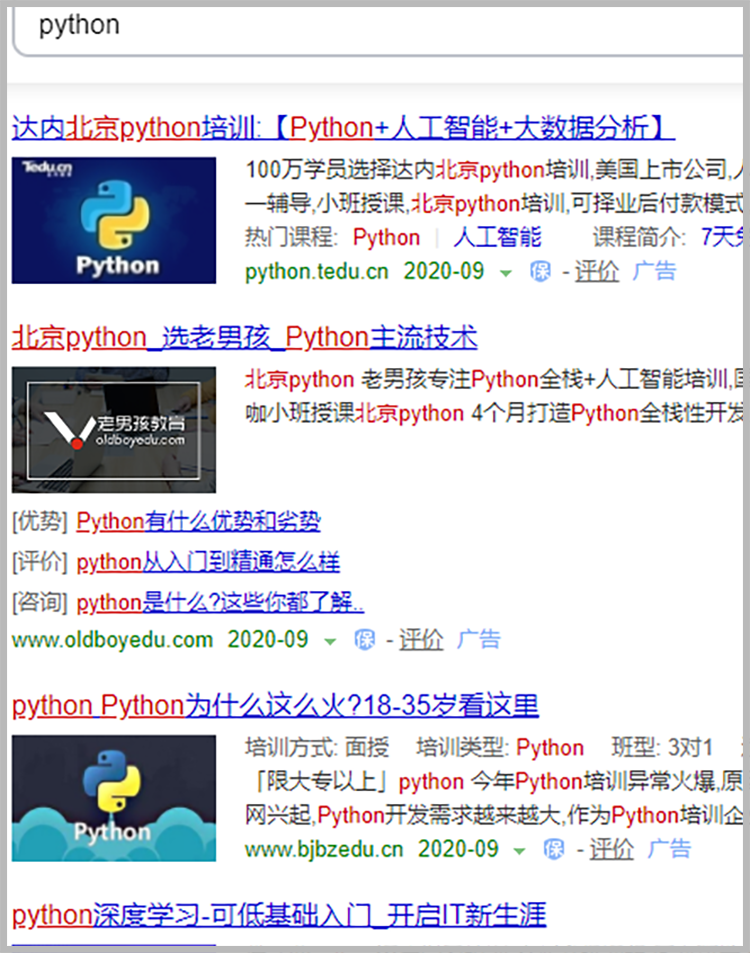Expand dropdown arrow beside python.tedu.cn date

(506, 274)
